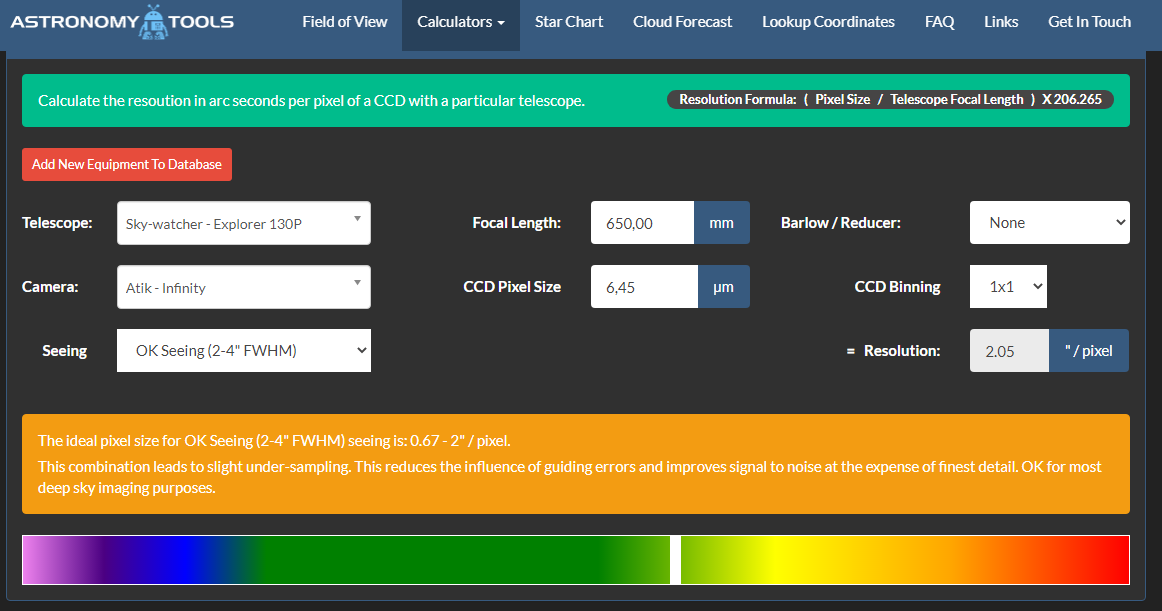Open the Field of View page
The width and height of the screenshot is (1162, 611).
click(345, 22)
